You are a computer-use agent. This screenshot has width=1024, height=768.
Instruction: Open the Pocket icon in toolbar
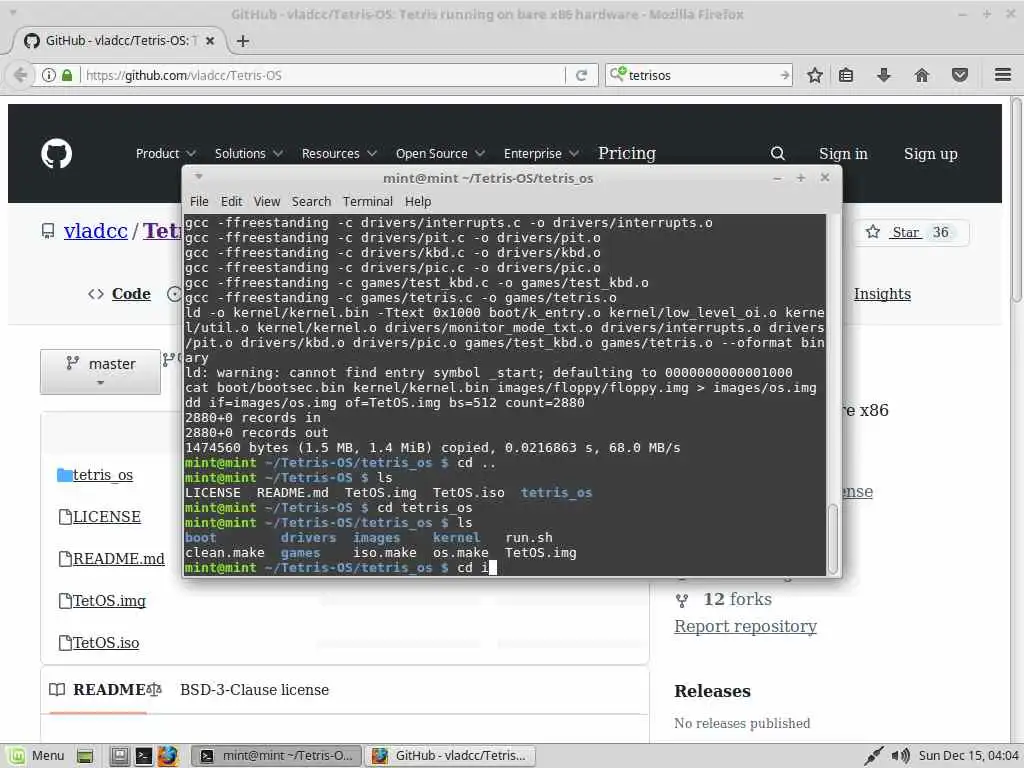[959, 75]
